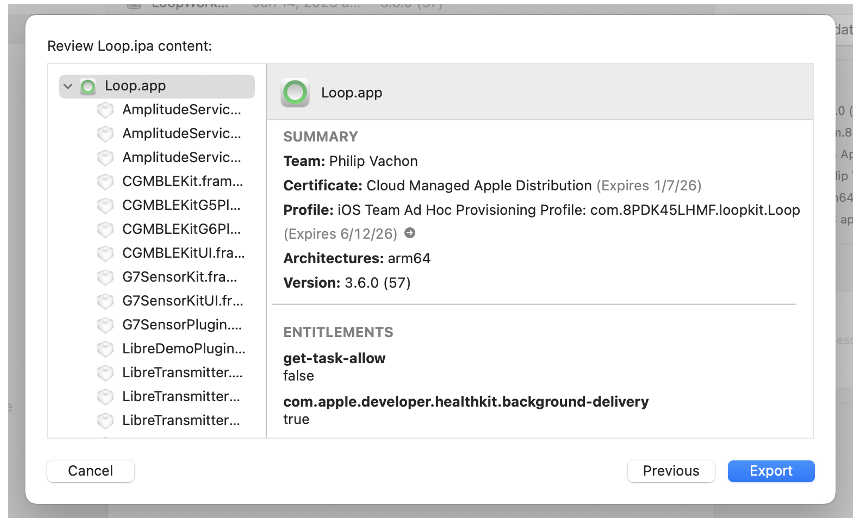Click the framework icon beside G7SensorKit.fra...

tap(105, 277)
